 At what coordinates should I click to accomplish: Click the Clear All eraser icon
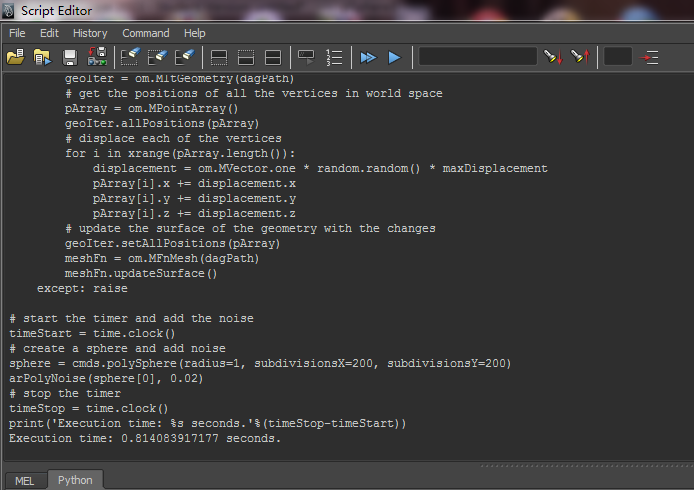pyautogui.click(x=185, y=57)
